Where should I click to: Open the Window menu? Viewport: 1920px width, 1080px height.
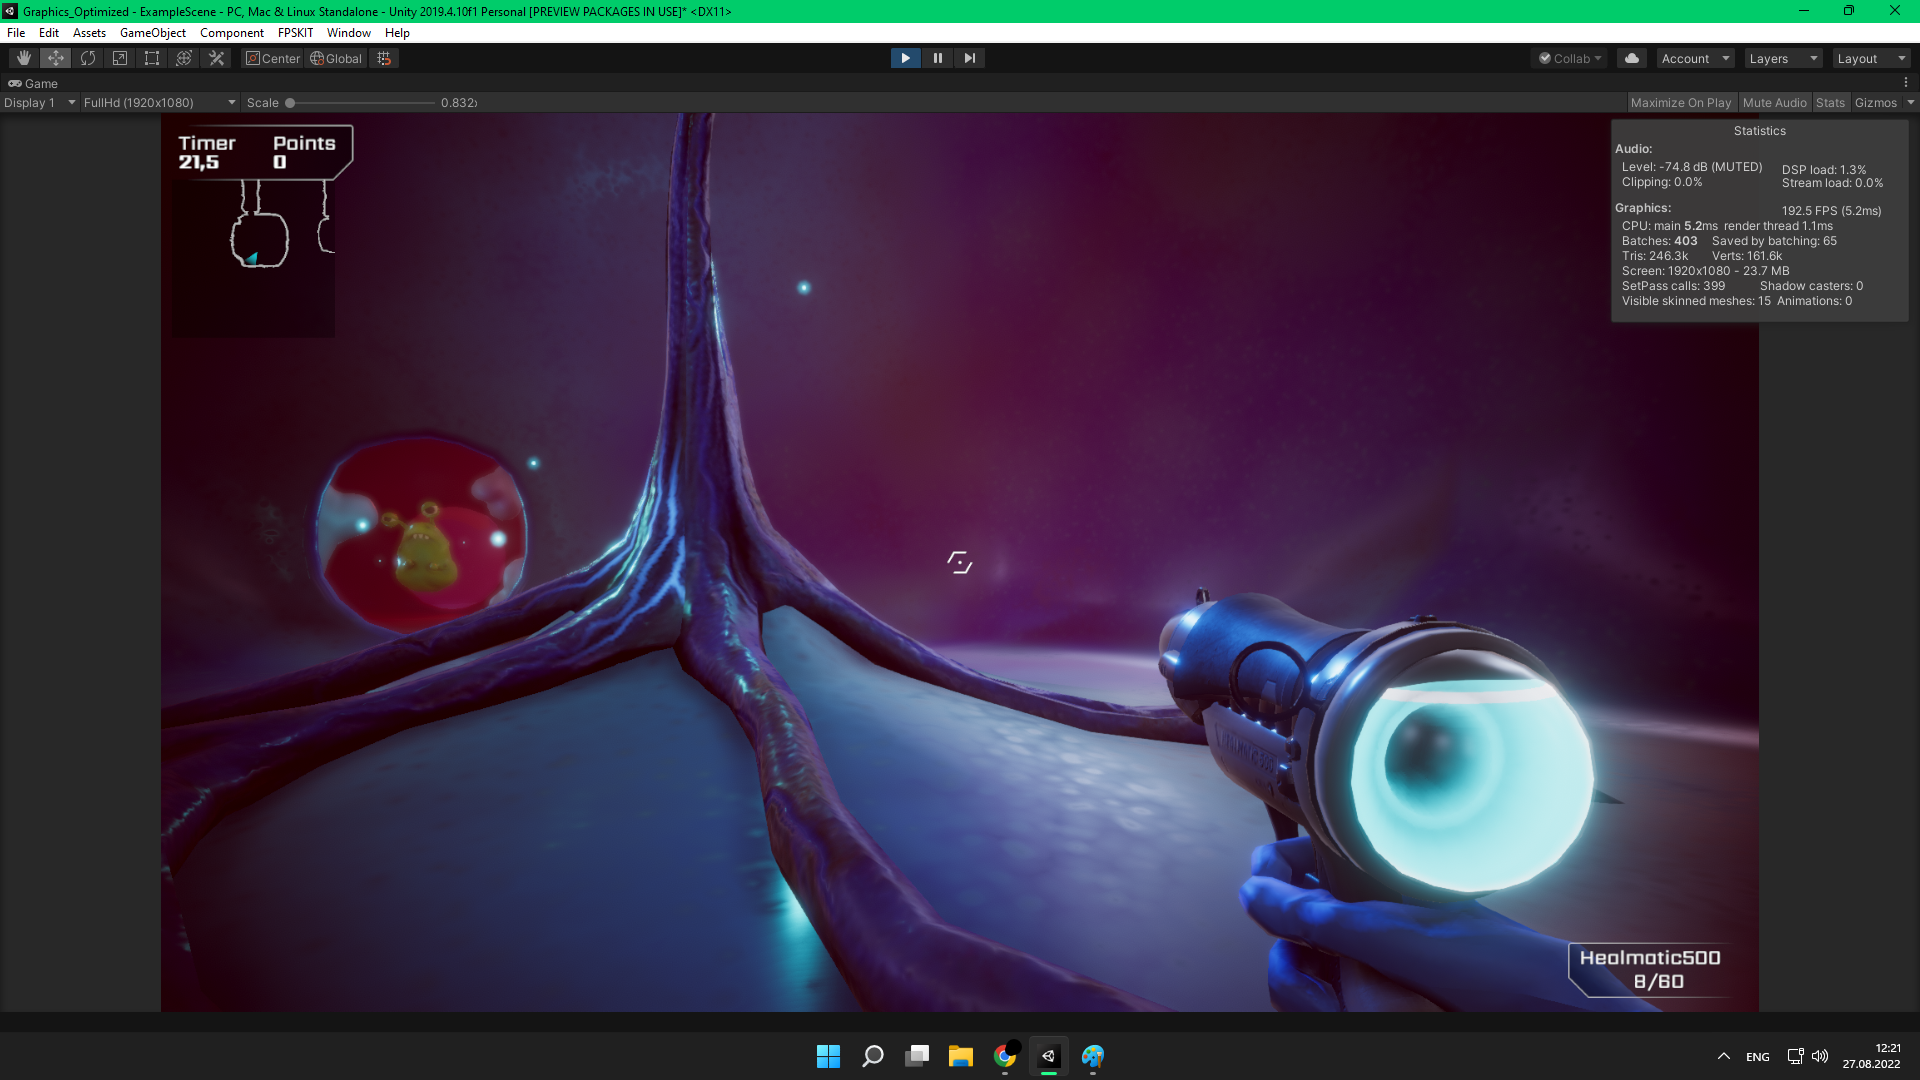tap(348, 32)
